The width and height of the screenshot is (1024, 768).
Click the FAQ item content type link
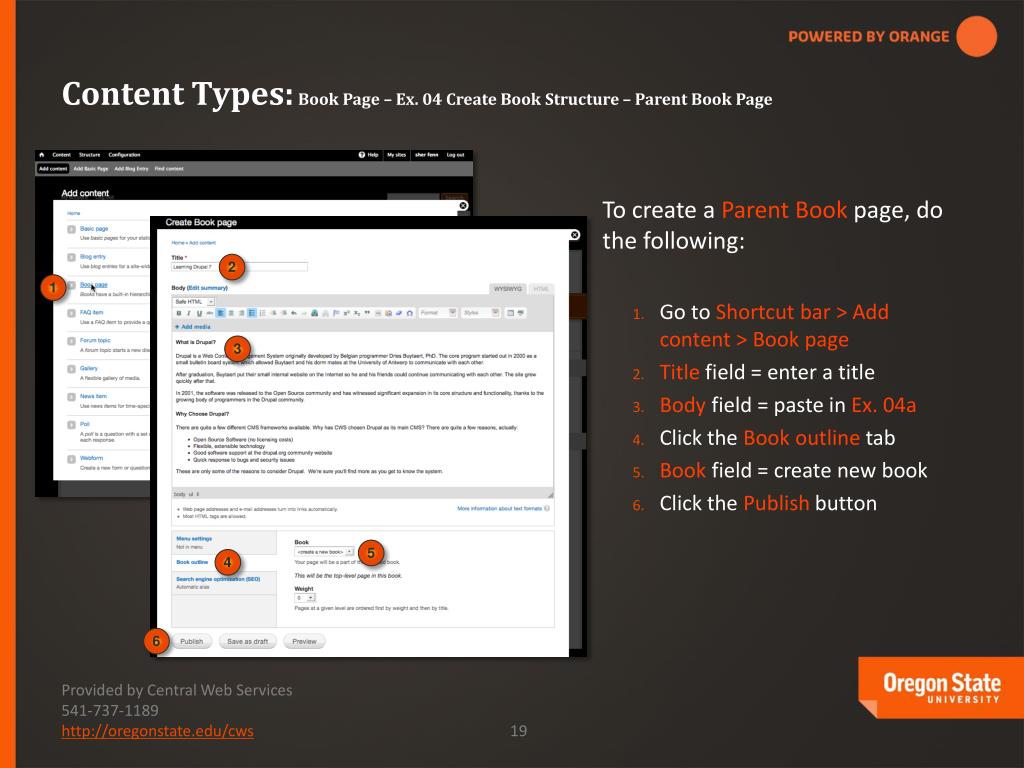[91, 312]
